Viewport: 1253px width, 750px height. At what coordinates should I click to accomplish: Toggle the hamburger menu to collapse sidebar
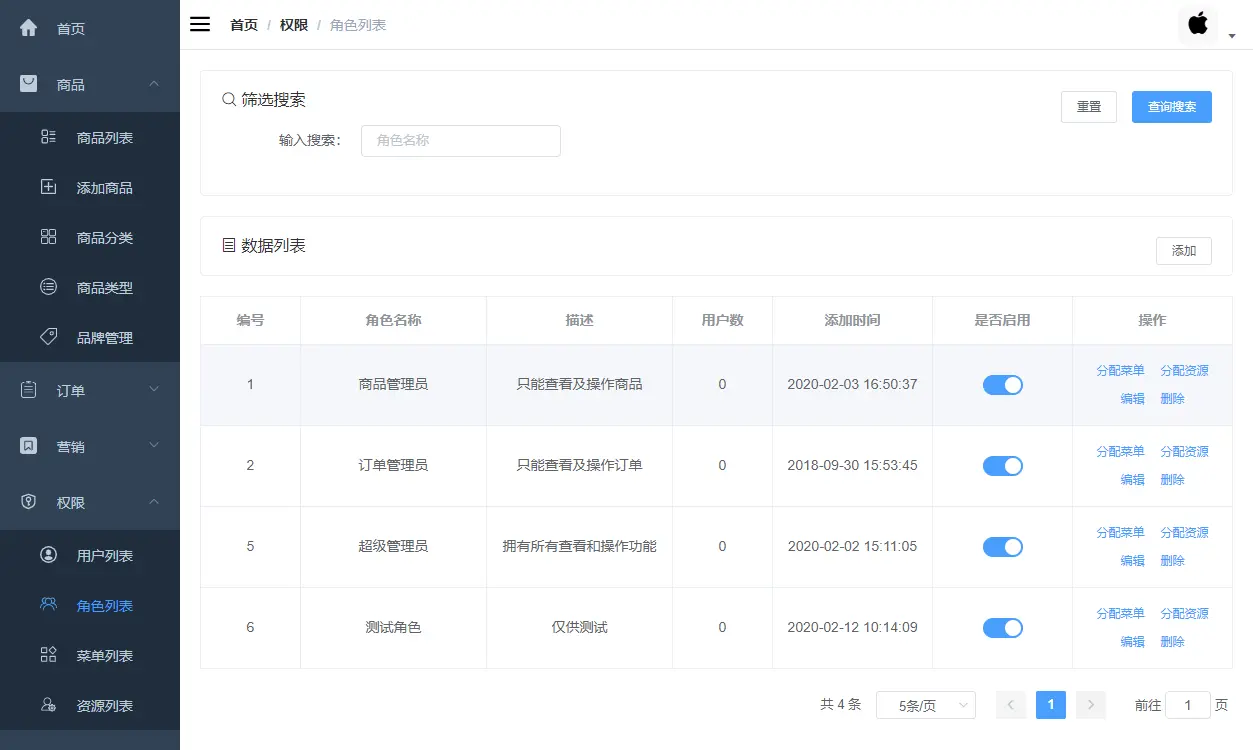[x=200, y=25]
